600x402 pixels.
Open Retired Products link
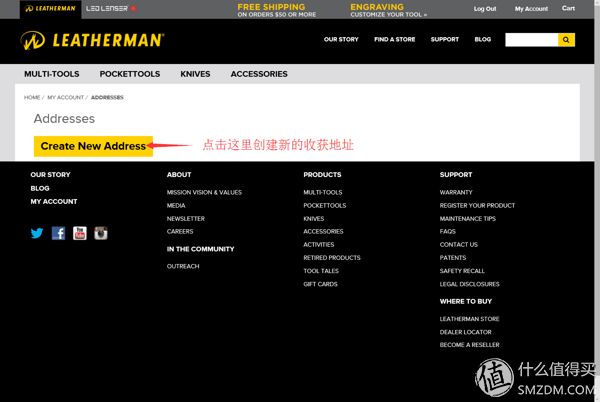[332, 258]
